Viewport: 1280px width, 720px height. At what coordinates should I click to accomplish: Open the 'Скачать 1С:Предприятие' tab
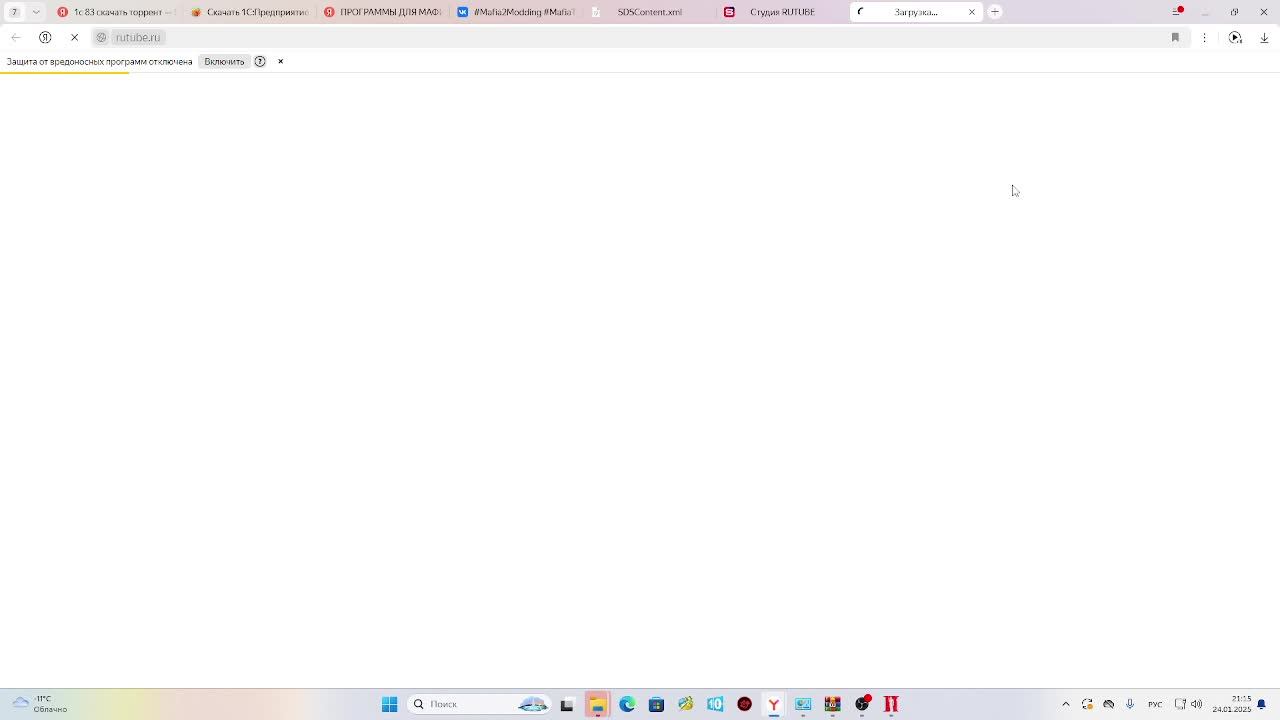249,12
